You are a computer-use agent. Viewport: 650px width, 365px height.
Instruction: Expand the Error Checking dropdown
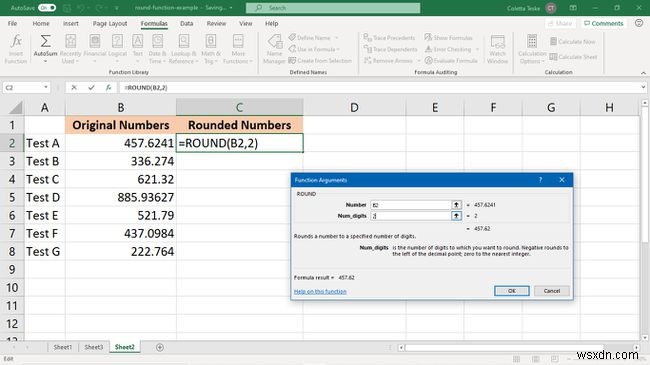477,49
